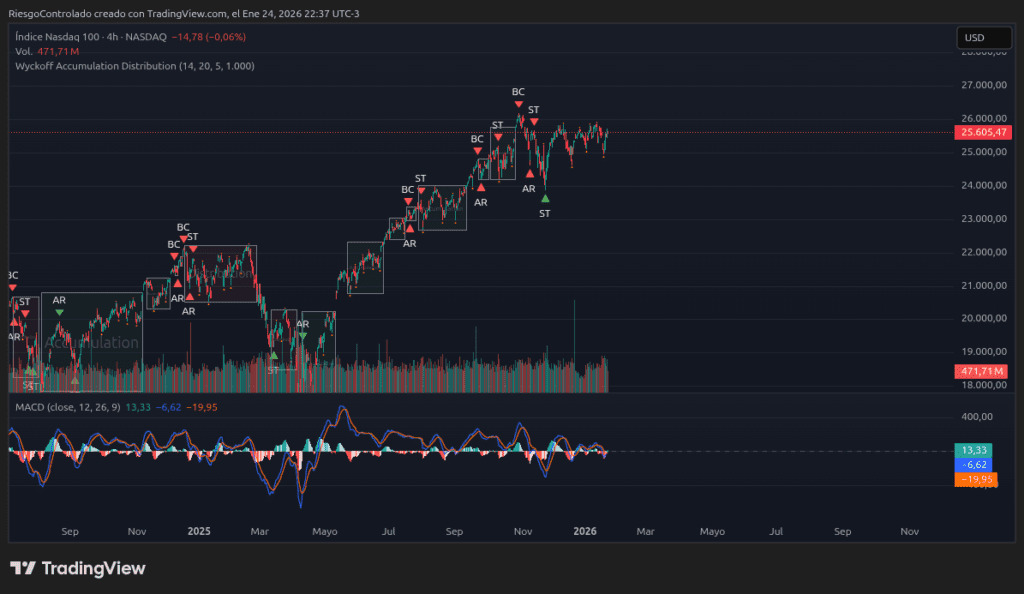Select the 2025 label on the time axis

click(x=199, y=532)
